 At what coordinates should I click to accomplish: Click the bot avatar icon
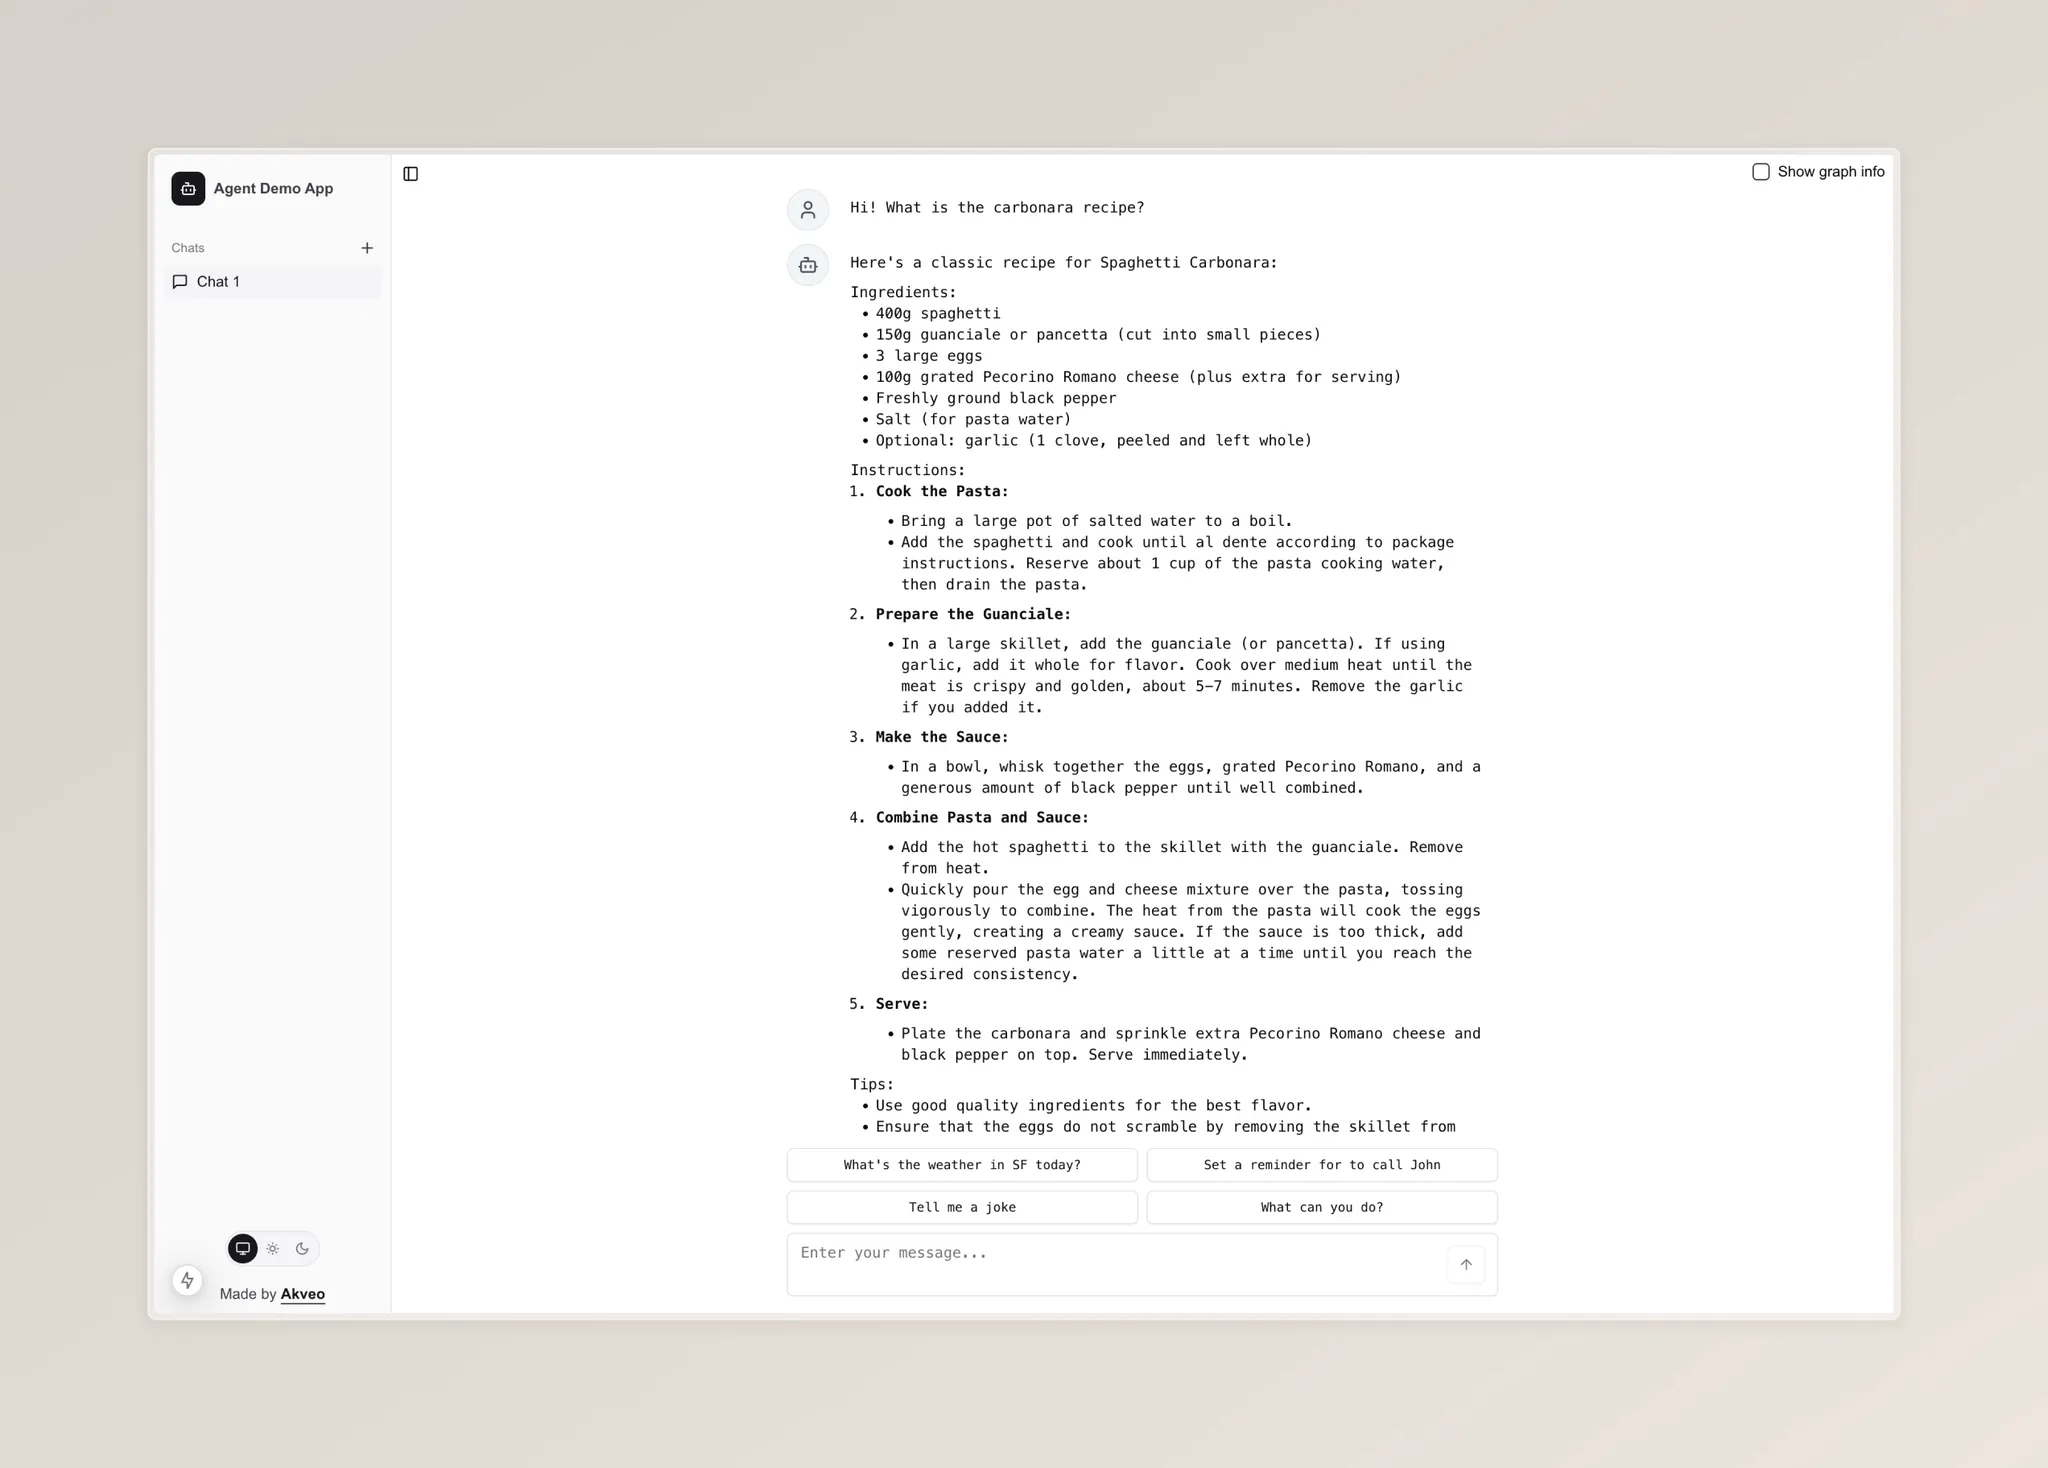coord(808,265)
